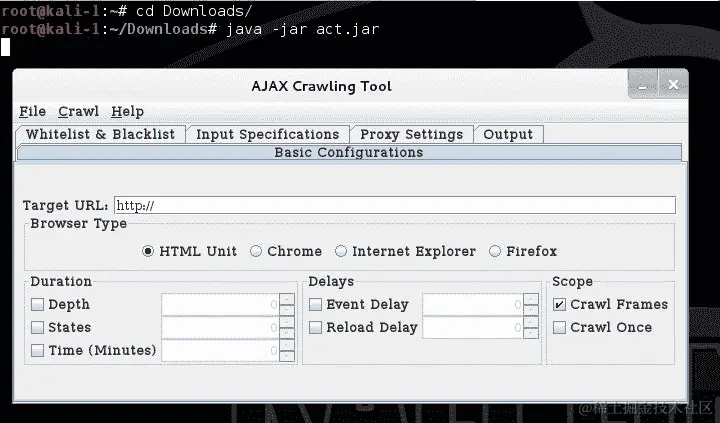Screen dimensions: 720x423
Task: Decrease Reload Delay spinner down arrow
Action: coord(531,333)
